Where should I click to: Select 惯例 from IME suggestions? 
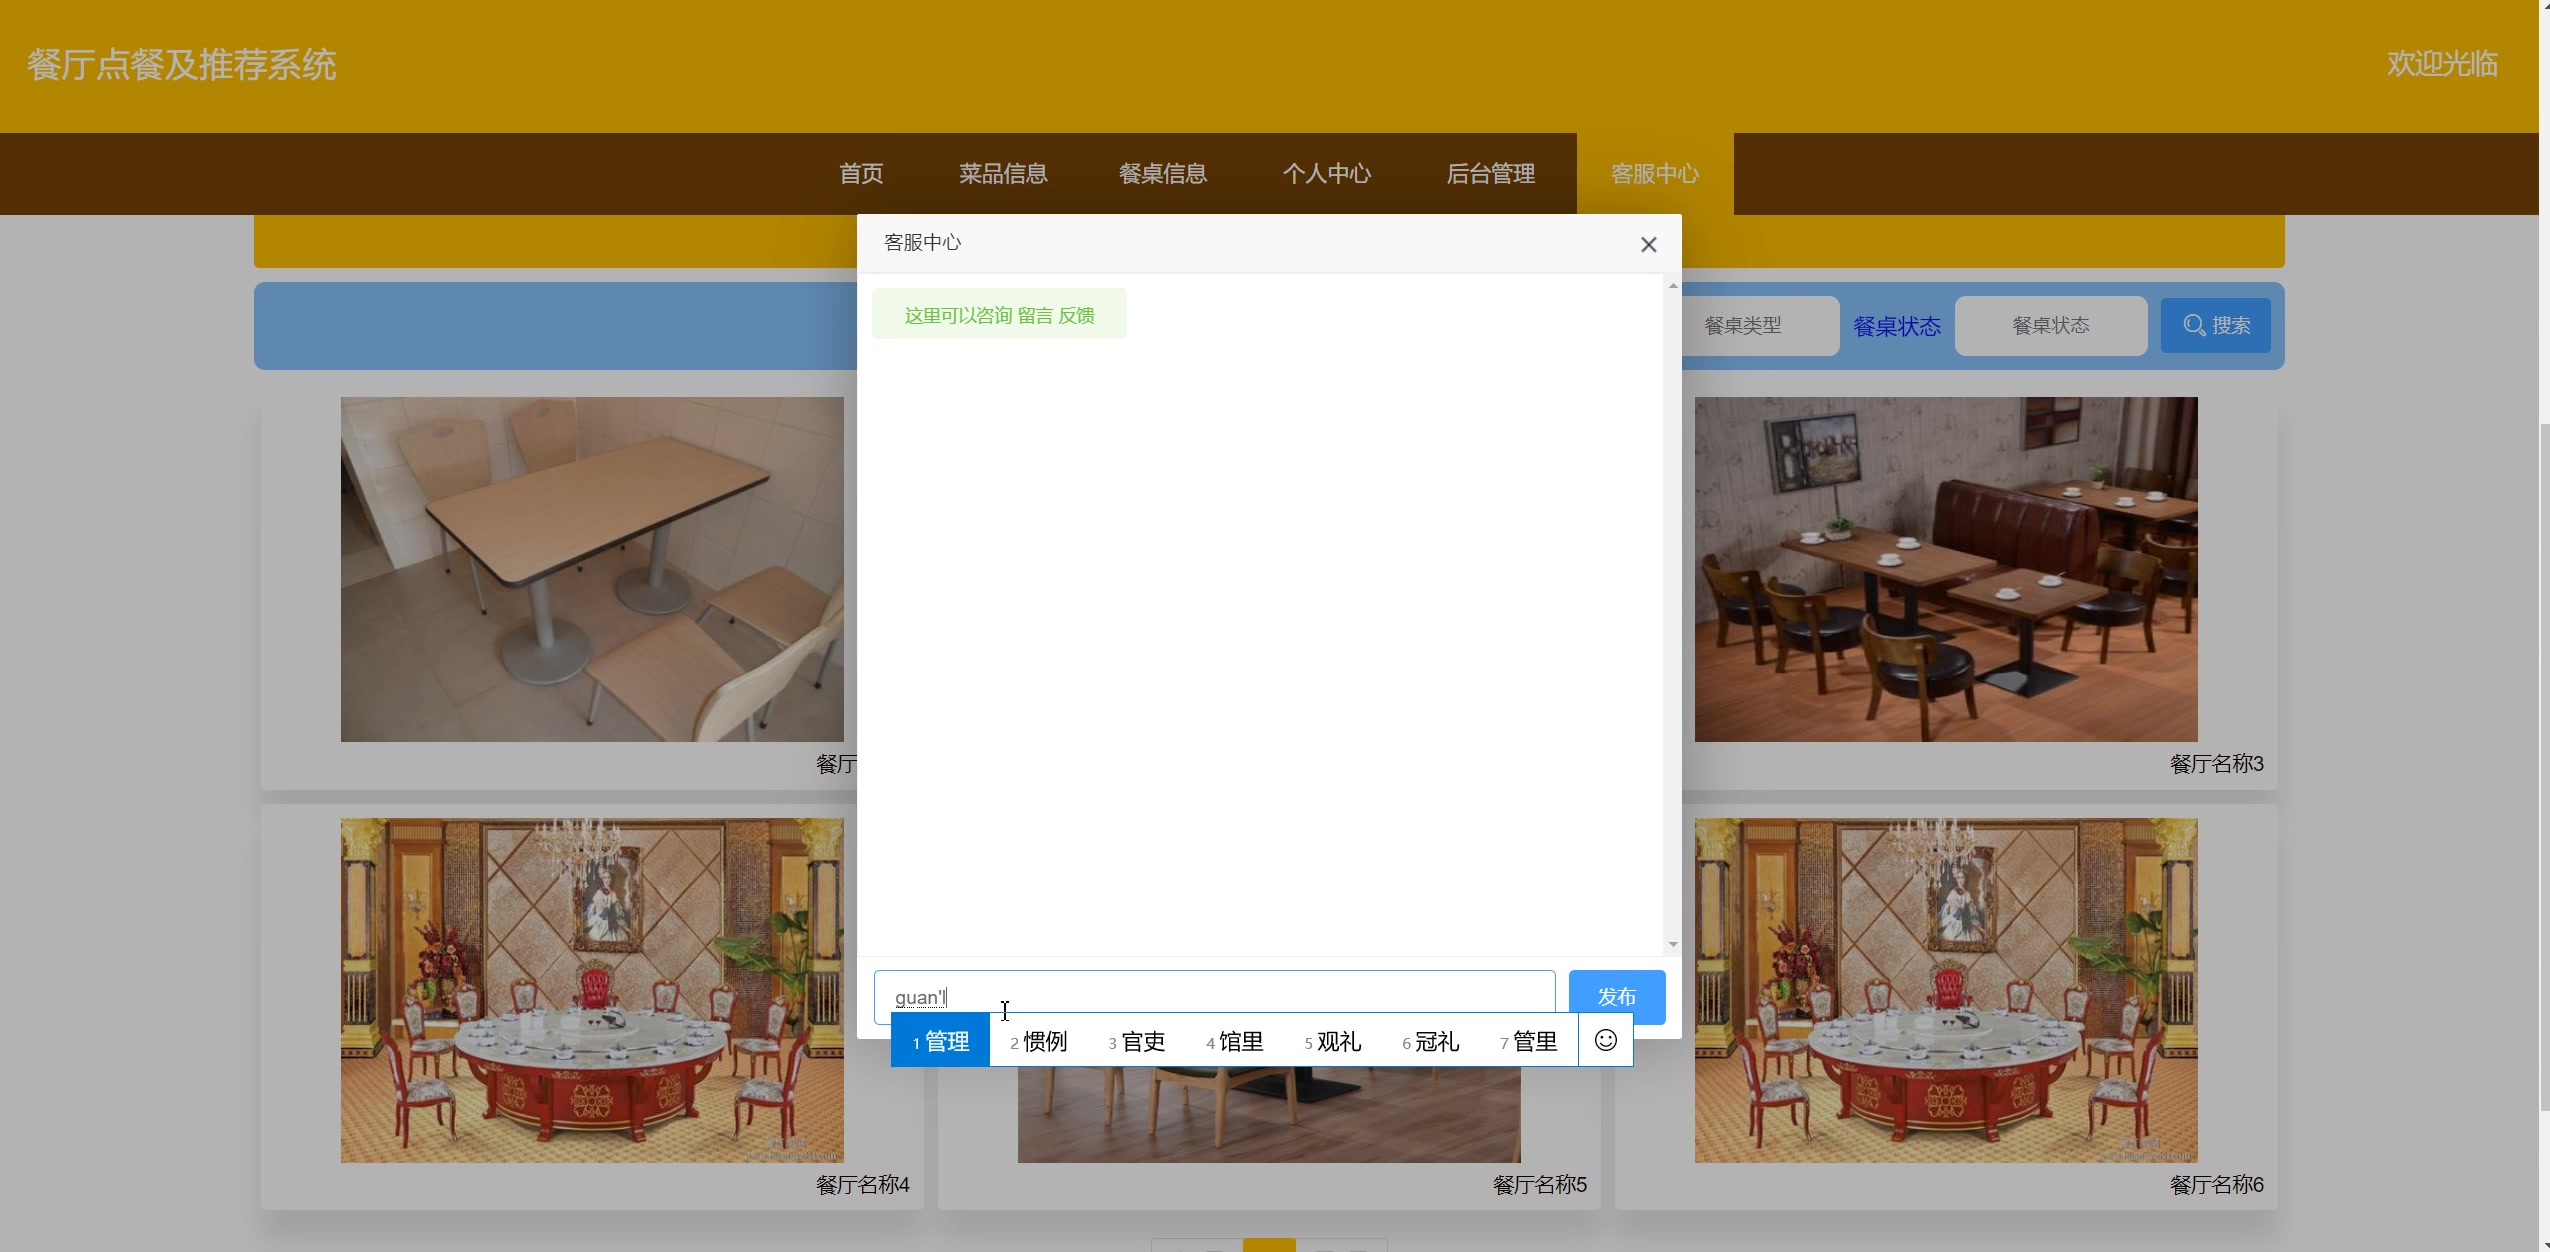[x=1042, y=1041]
